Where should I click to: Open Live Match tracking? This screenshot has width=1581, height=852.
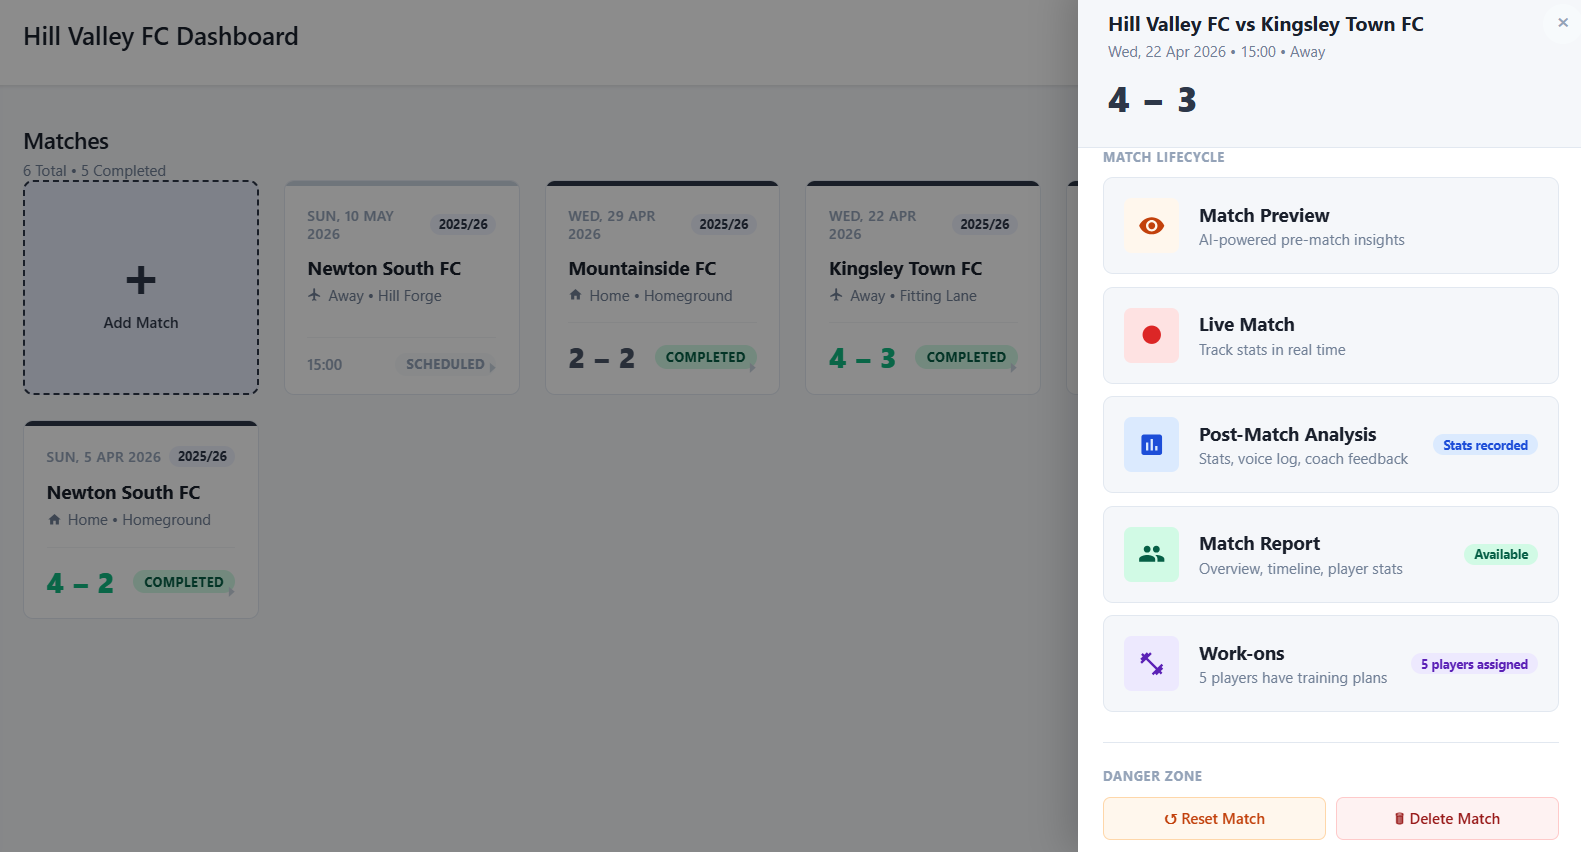(1330, 335)
